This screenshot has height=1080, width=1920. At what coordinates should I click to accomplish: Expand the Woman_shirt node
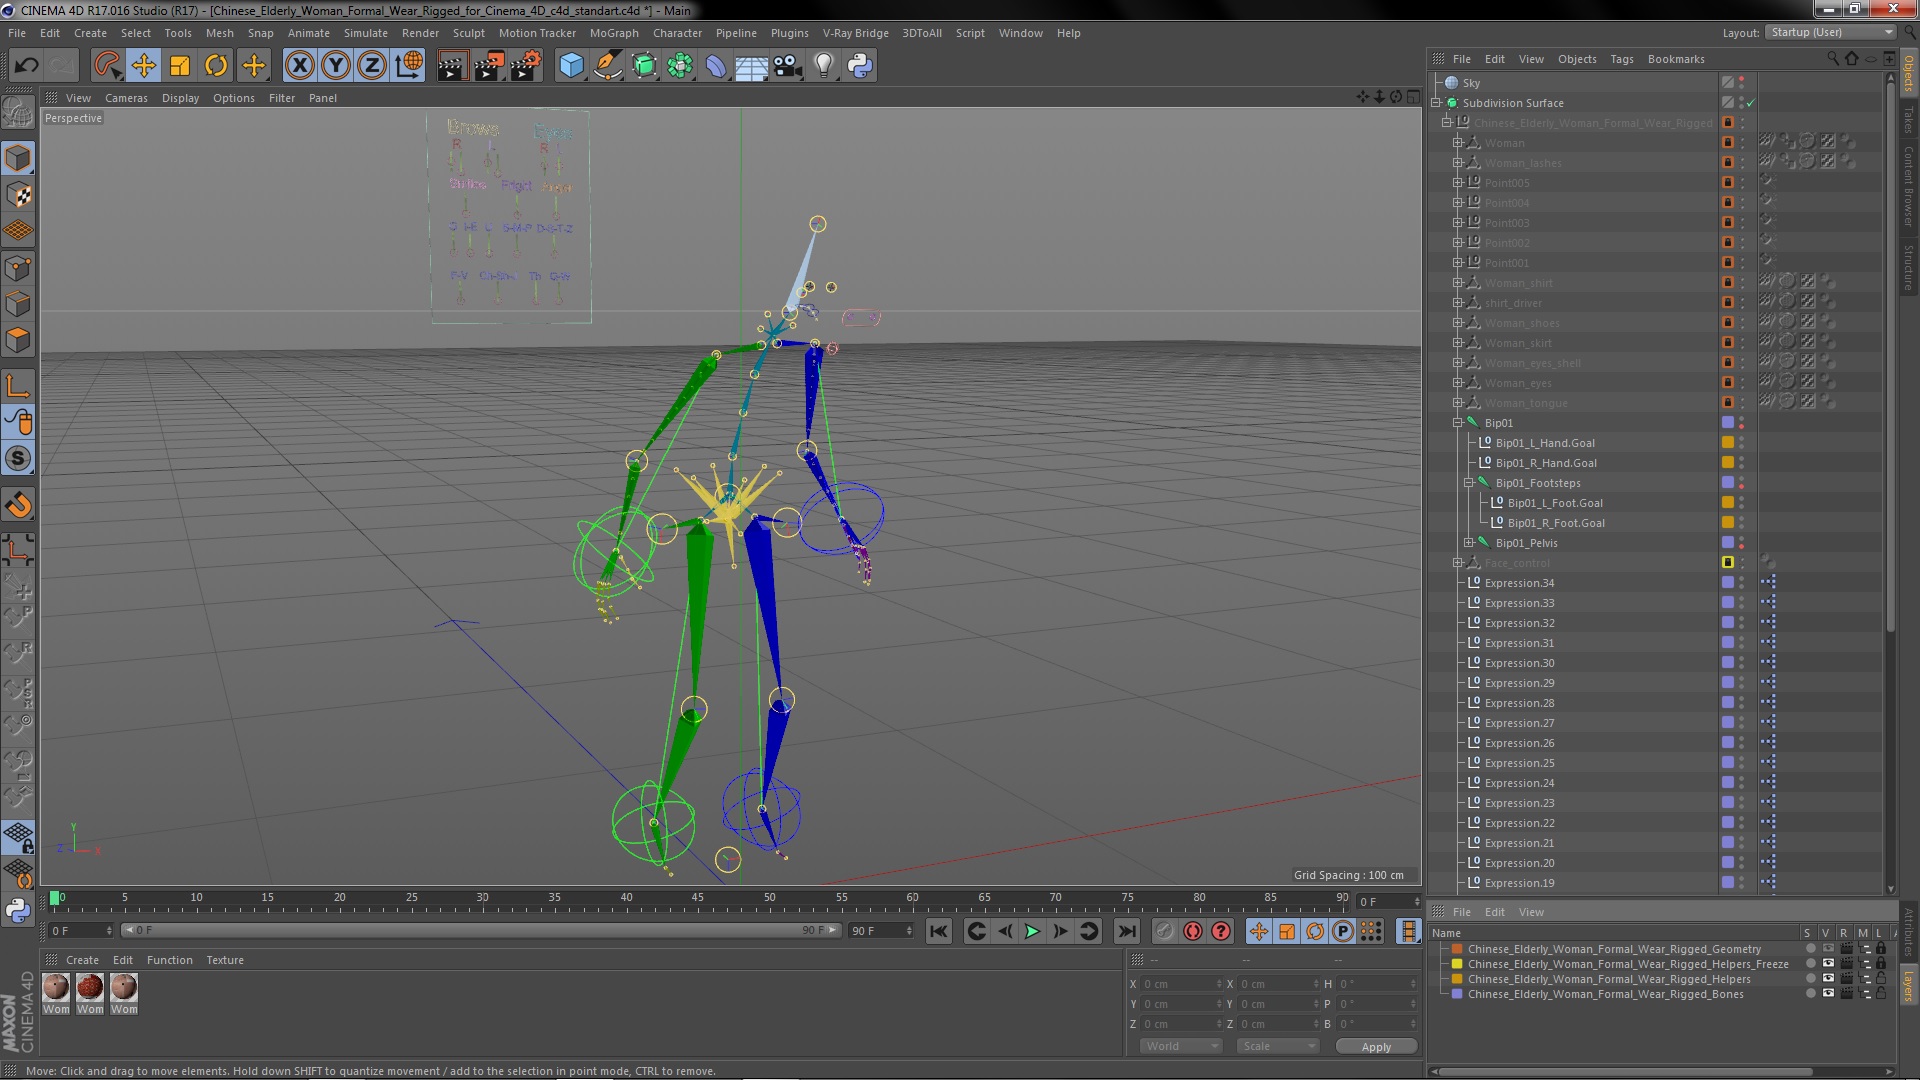click(x=1457, y=283)
